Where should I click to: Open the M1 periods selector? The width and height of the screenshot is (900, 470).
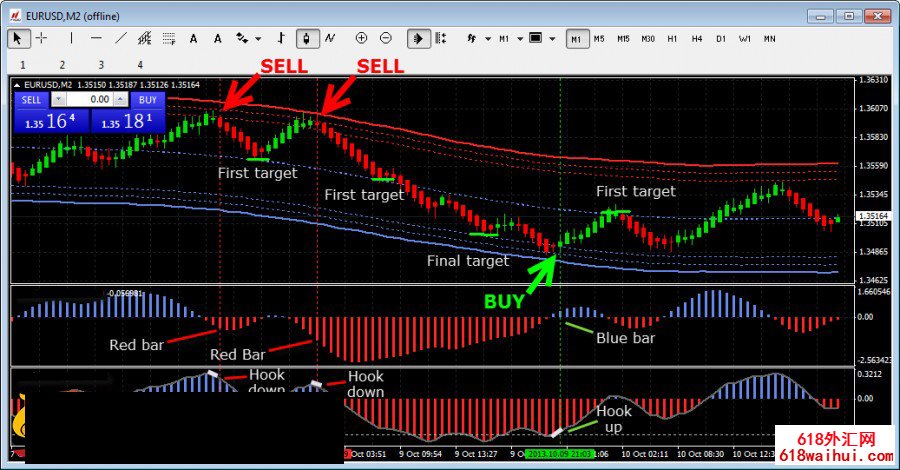coord(504,39)
